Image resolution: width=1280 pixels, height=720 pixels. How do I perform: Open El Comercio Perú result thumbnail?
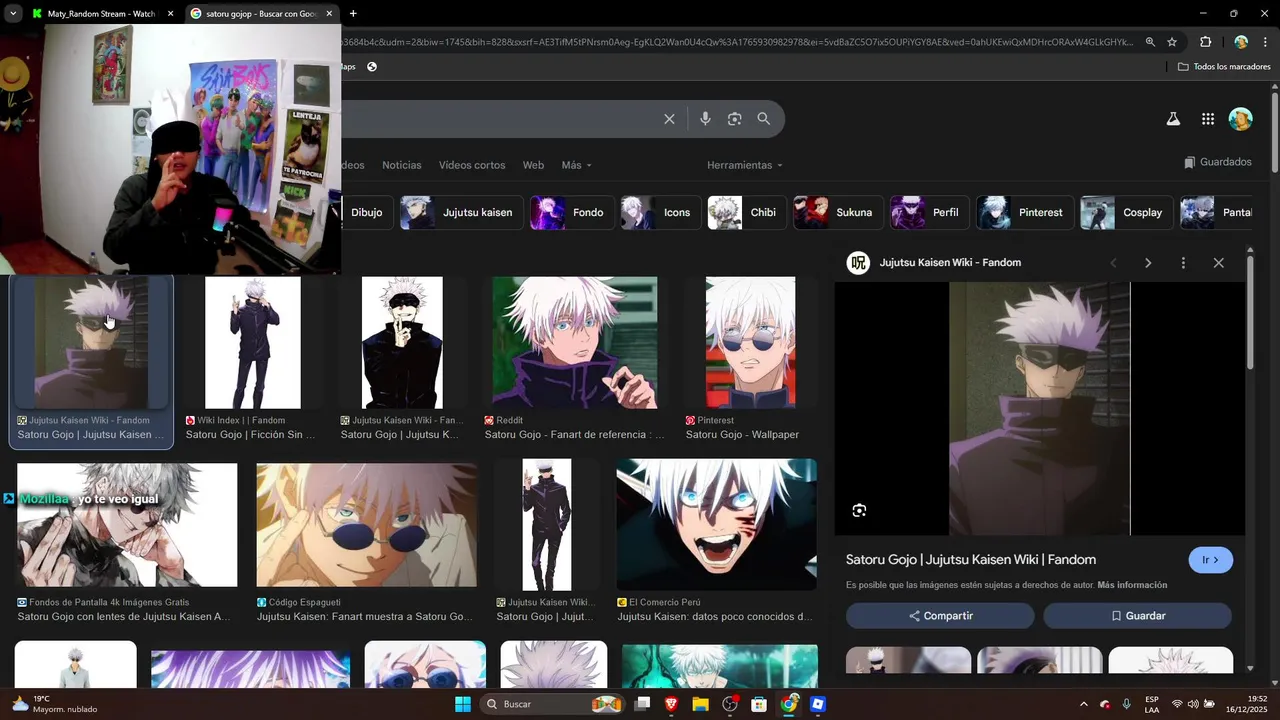point(716,525)
